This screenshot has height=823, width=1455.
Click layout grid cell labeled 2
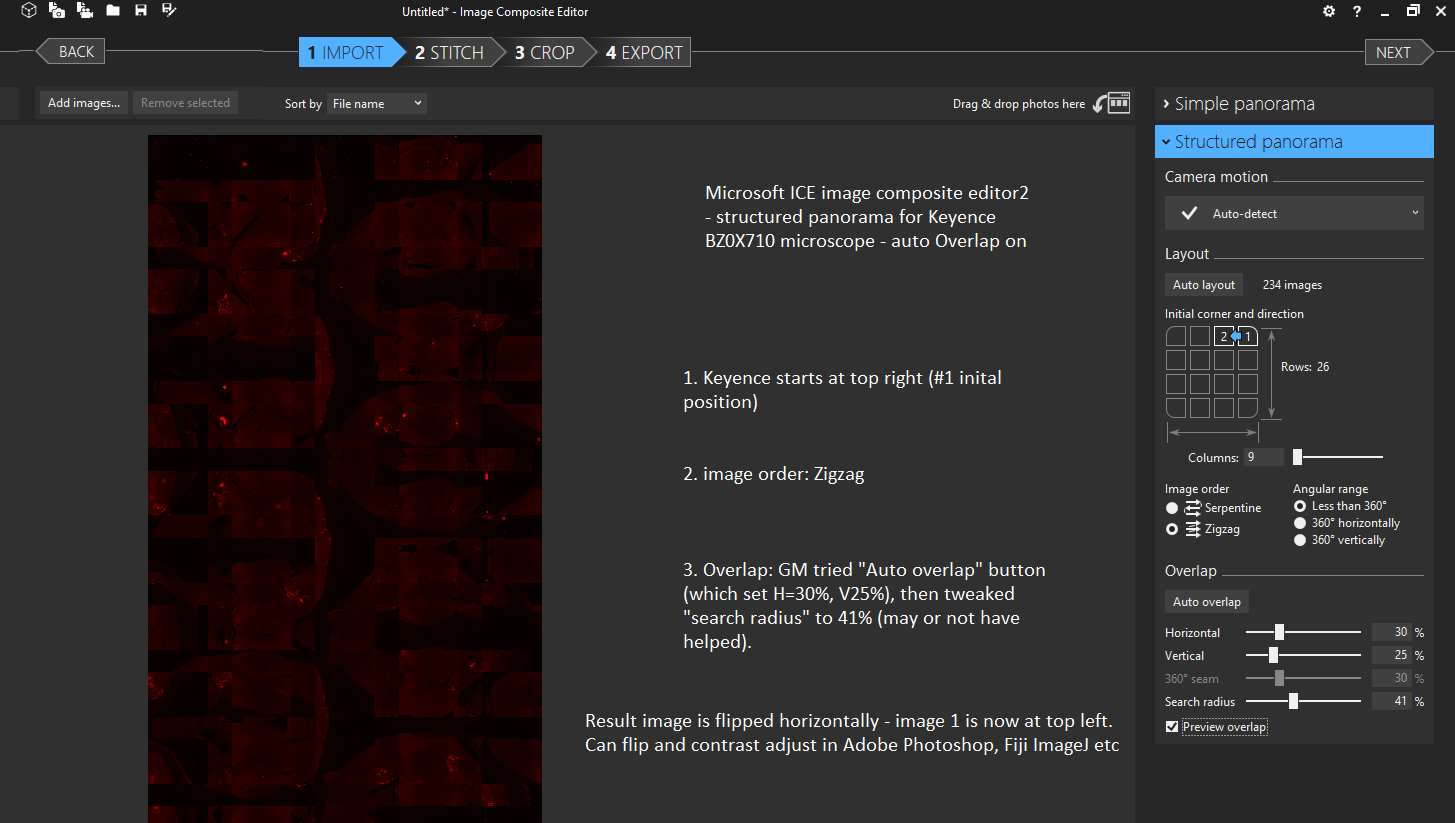(x=1224, y=336)
